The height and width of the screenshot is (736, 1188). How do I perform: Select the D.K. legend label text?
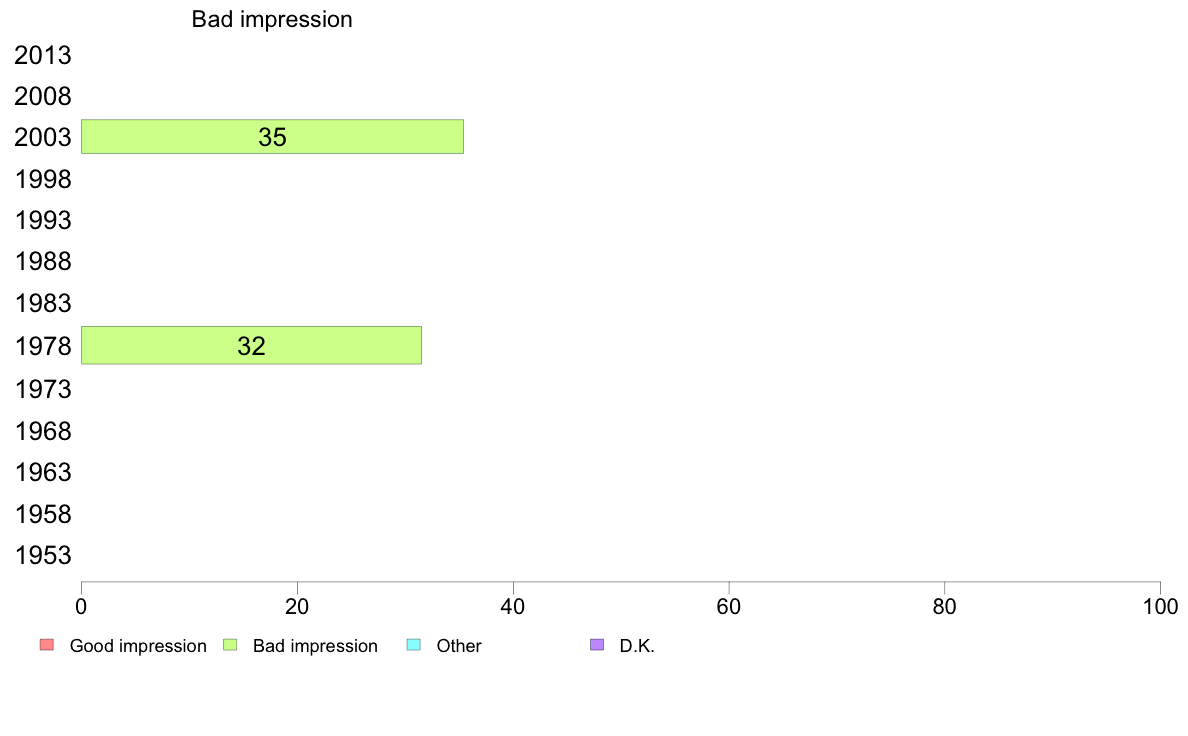[637, 646]
